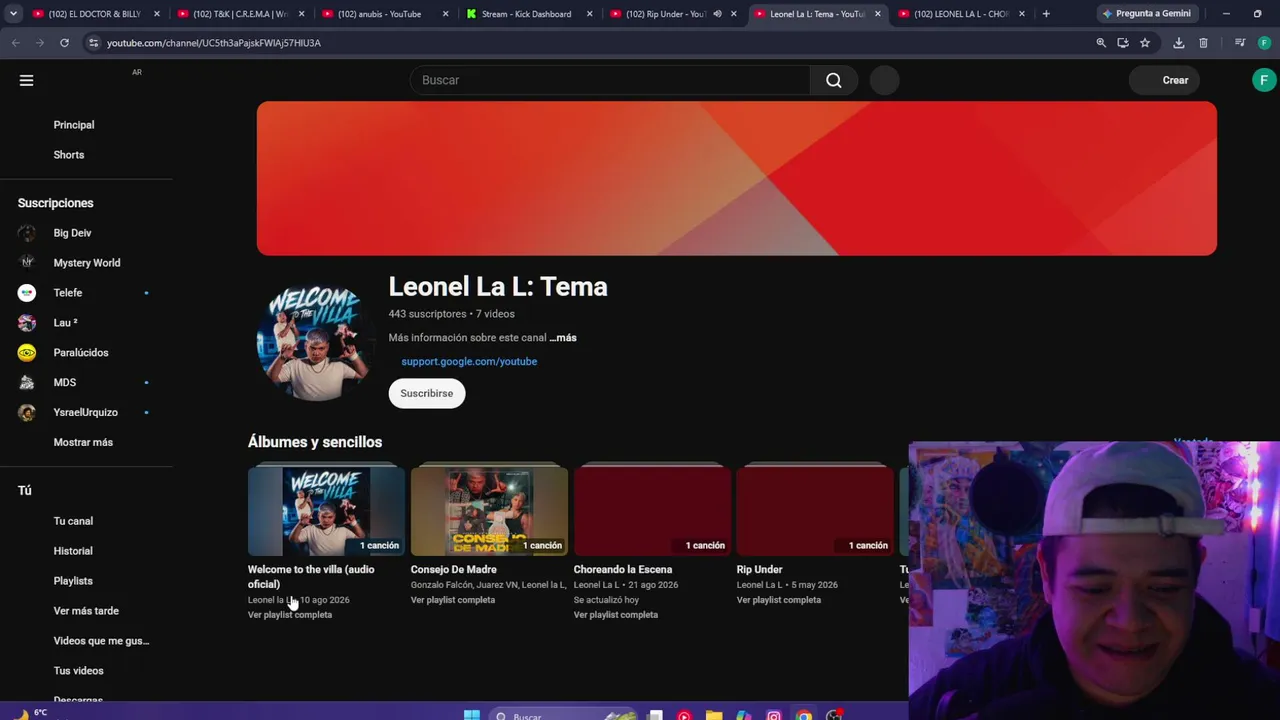Open Tu canal in the sidebar
Image resolution: width=1280 pixels, height=720 pixels.
click(73, 521)
